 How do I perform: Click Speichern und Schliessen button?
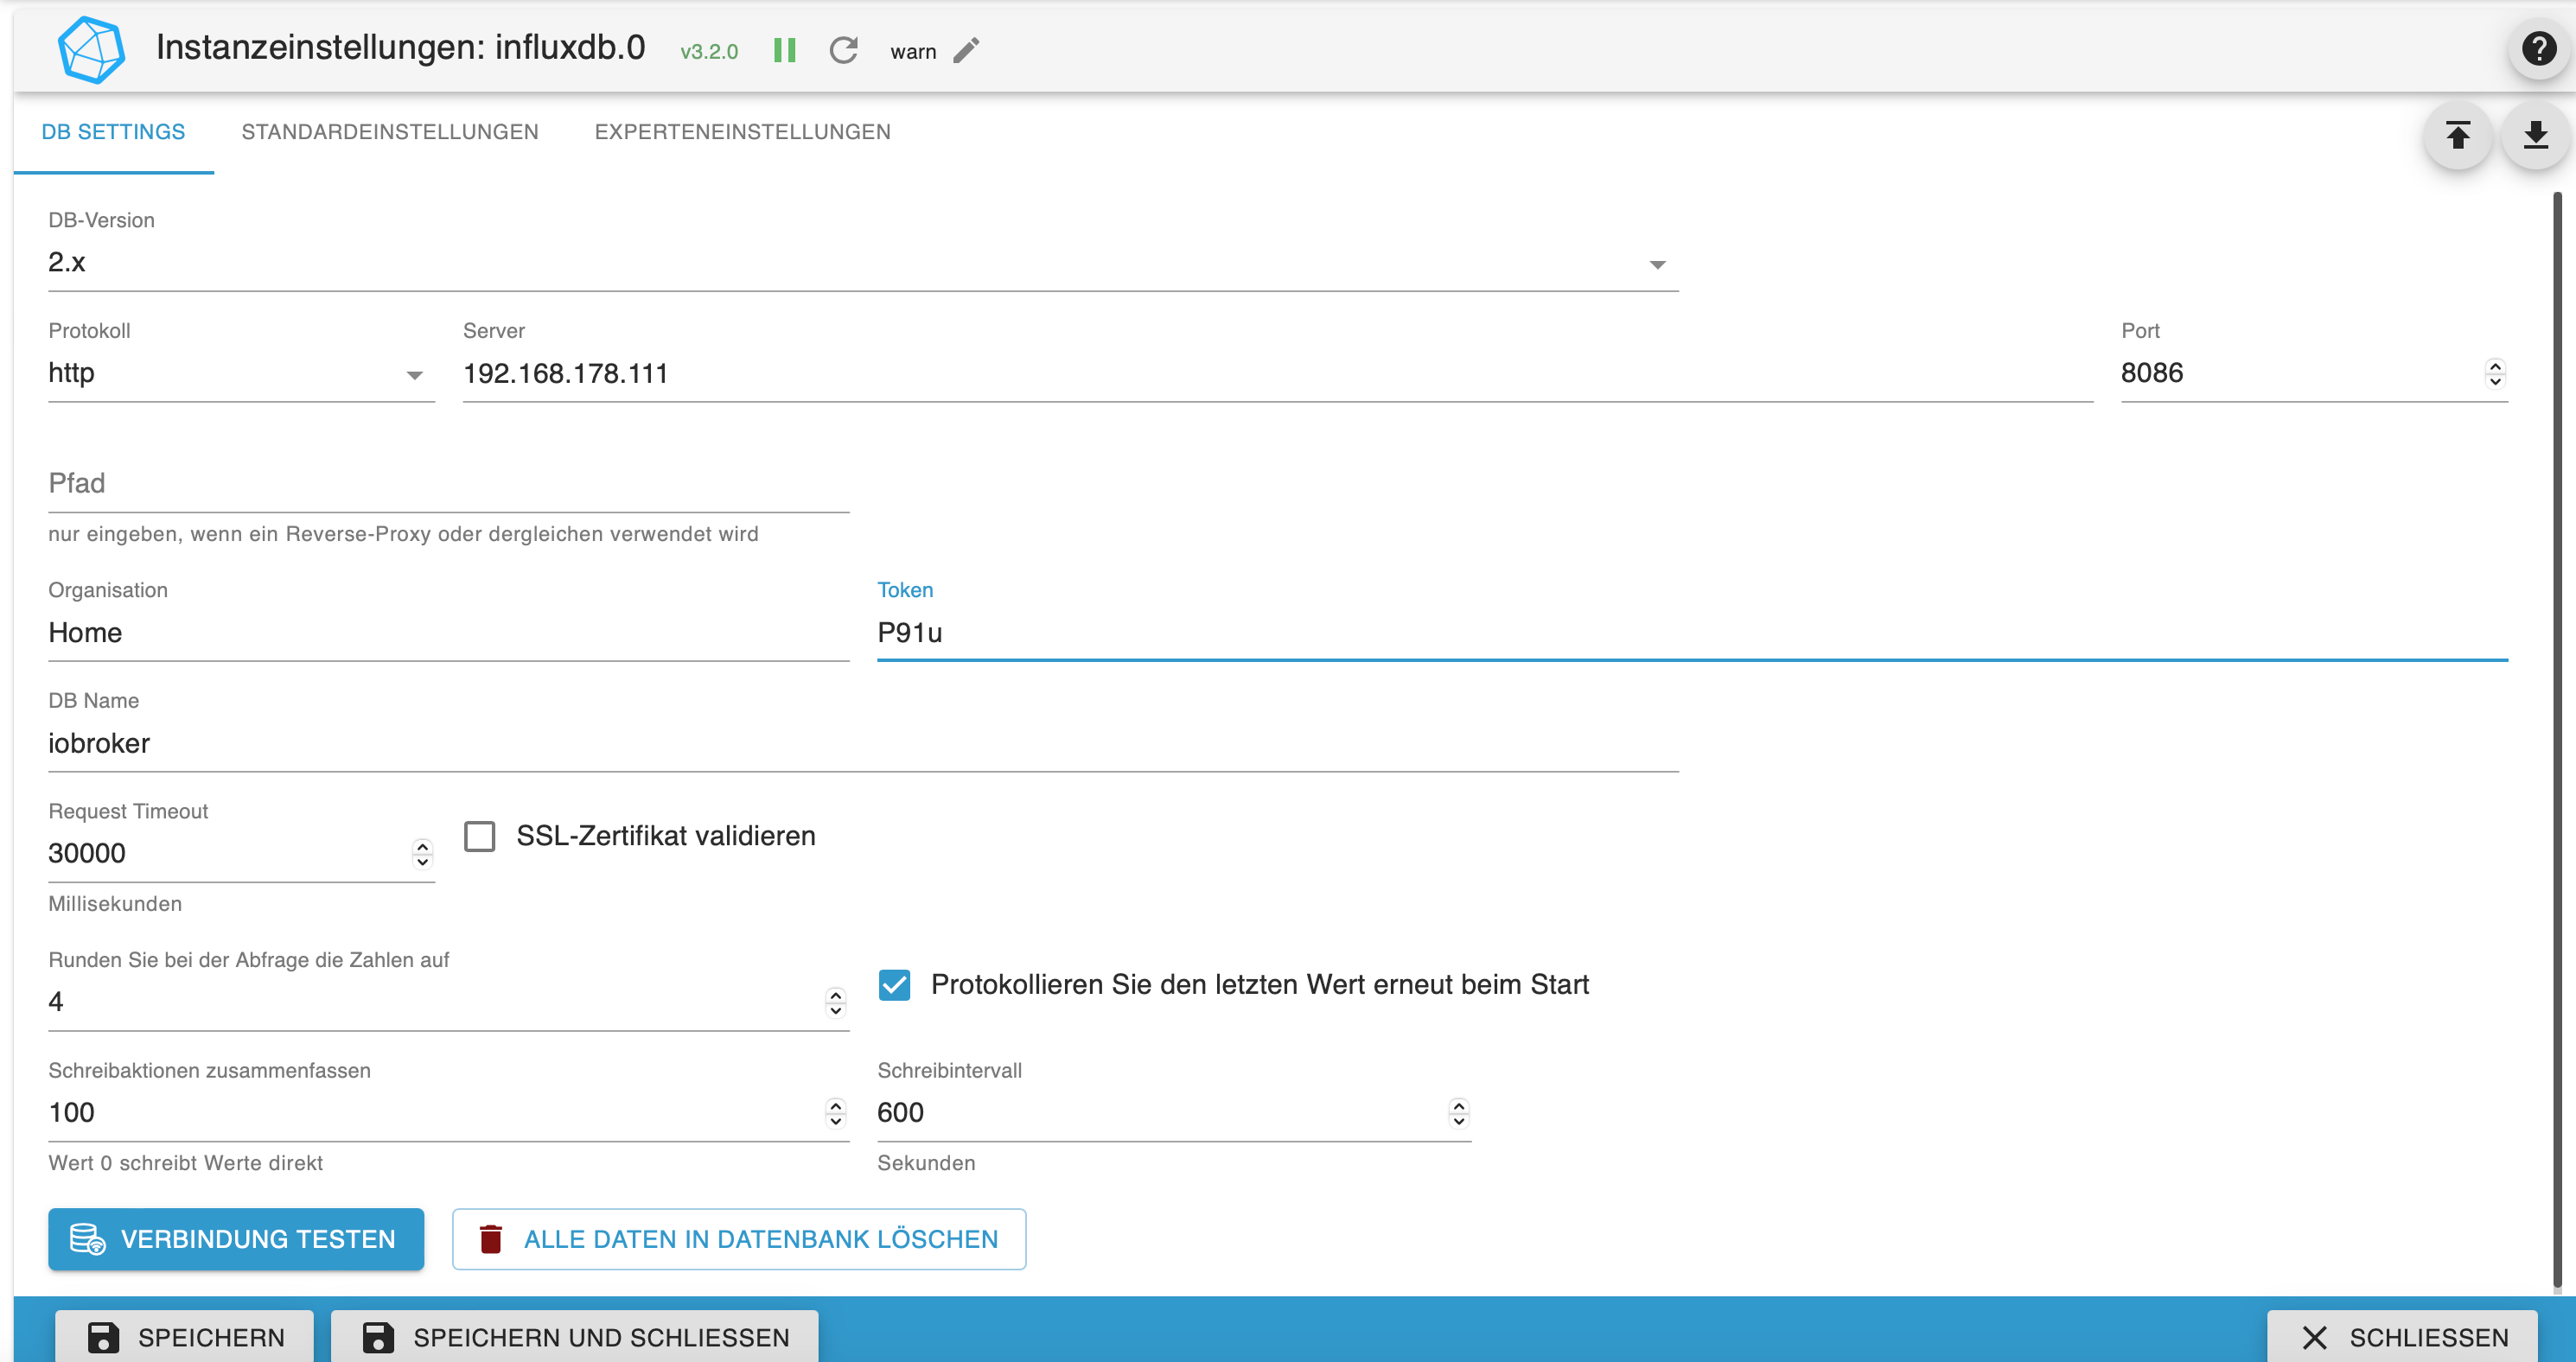(575, 1336)
